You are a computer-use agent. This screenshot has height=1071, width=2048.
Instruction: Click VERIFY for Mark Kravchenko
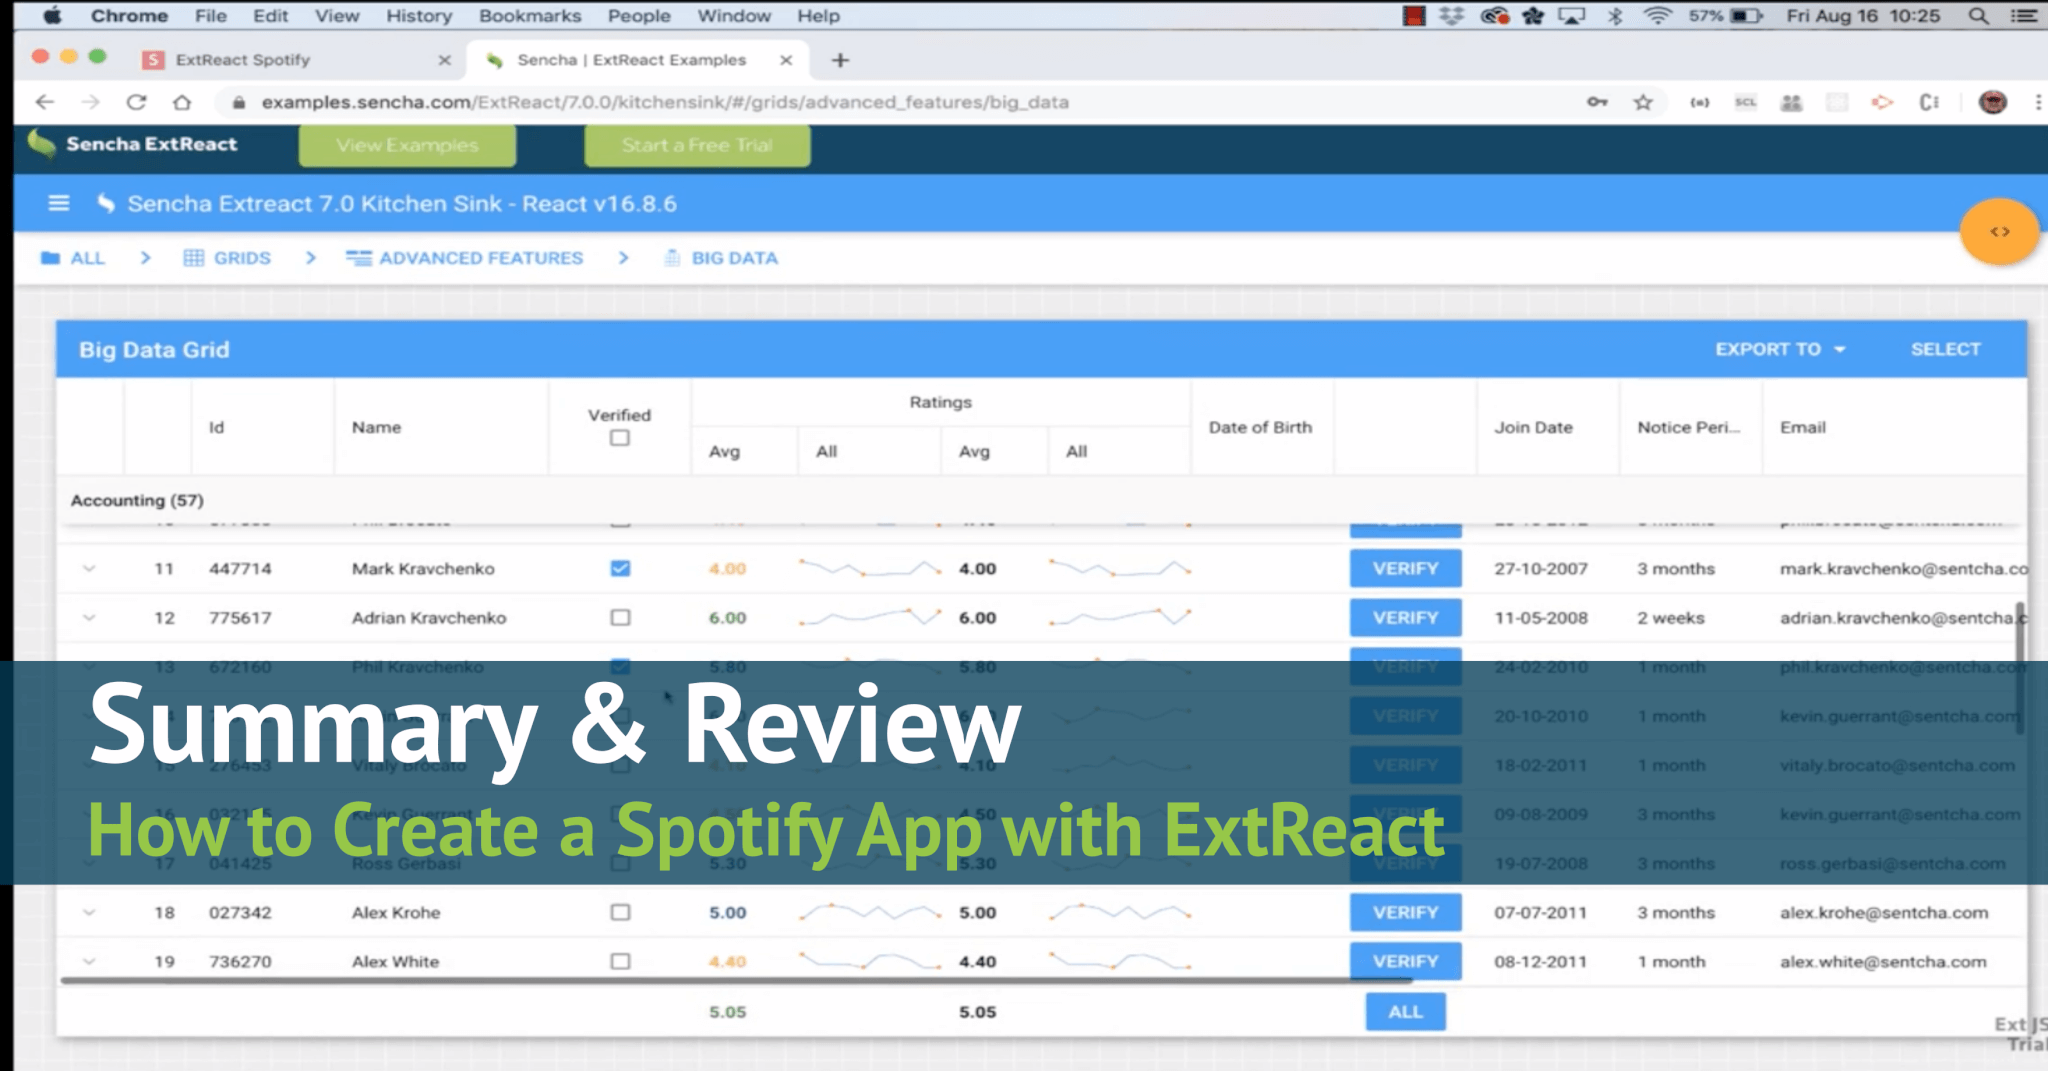tap(1405, 568)
